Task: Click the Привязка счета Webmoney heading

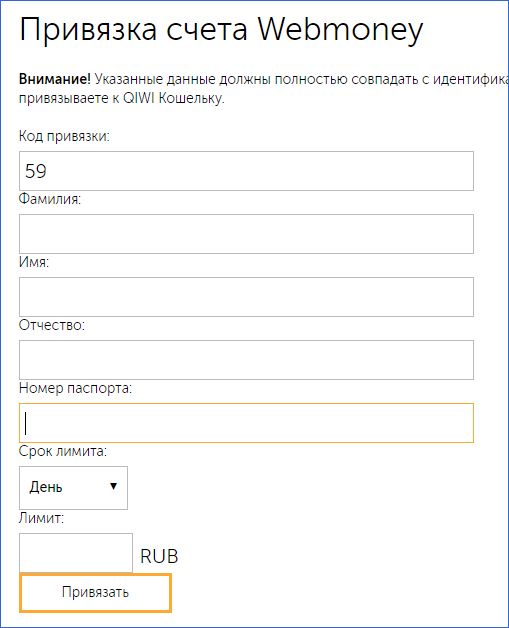Action: [x=221, y=30]
